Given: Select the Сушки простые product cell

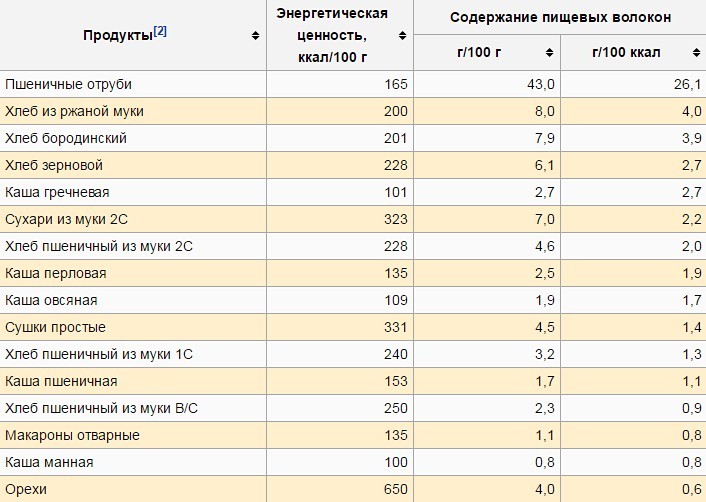Looking at the screenshot, I should point(55,327).
